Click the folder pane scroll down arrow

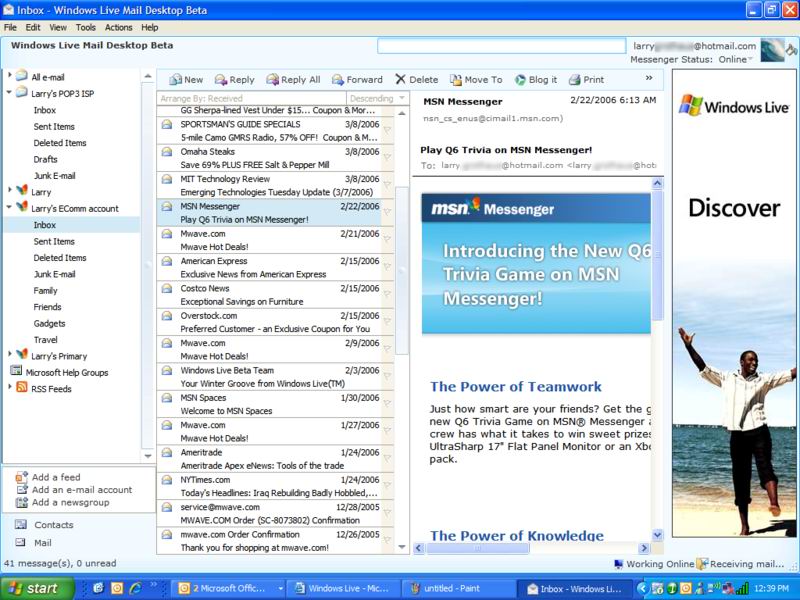click(147, 456)
